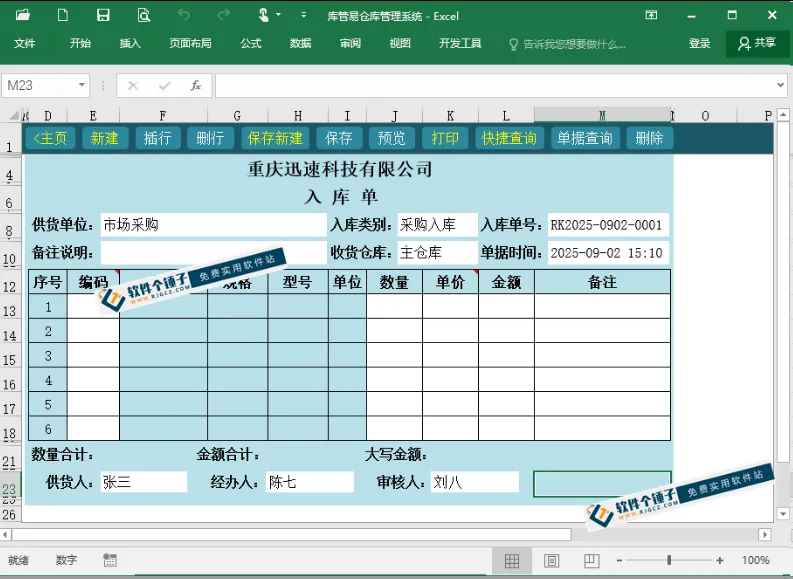Image resolution: width=793 pixels, height=579 pixels.
Task: Switch to the 开始 ribbon tab
Action: [80, 43]
